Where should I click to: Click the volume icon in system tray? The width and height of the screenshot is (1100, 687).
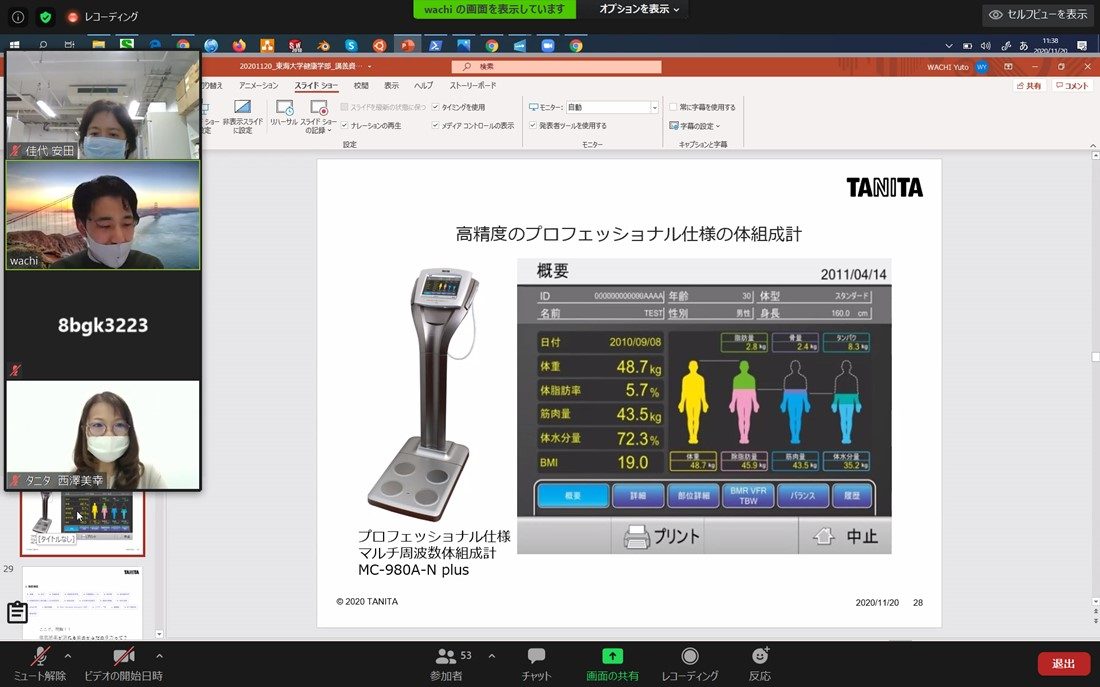pyautogui.click(x=986, y=46)
